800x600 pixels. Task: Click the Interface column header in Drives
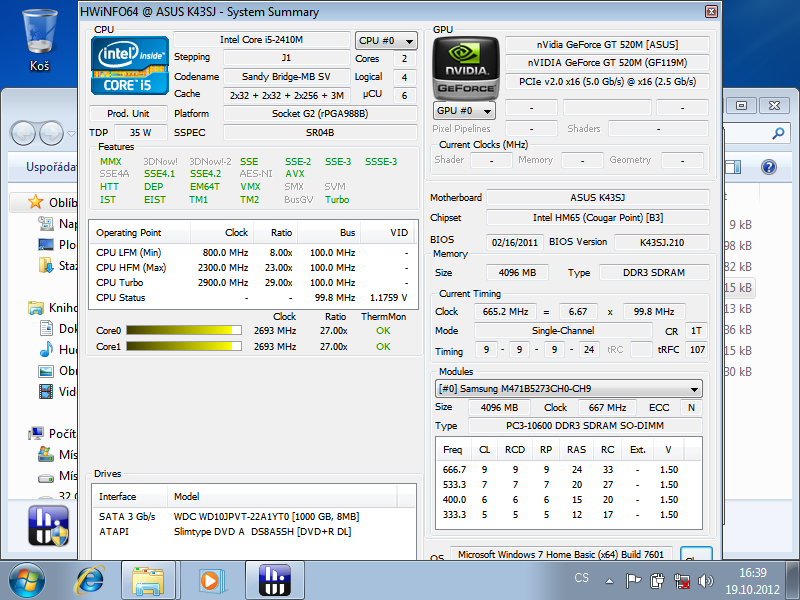(x=130, y=496)
